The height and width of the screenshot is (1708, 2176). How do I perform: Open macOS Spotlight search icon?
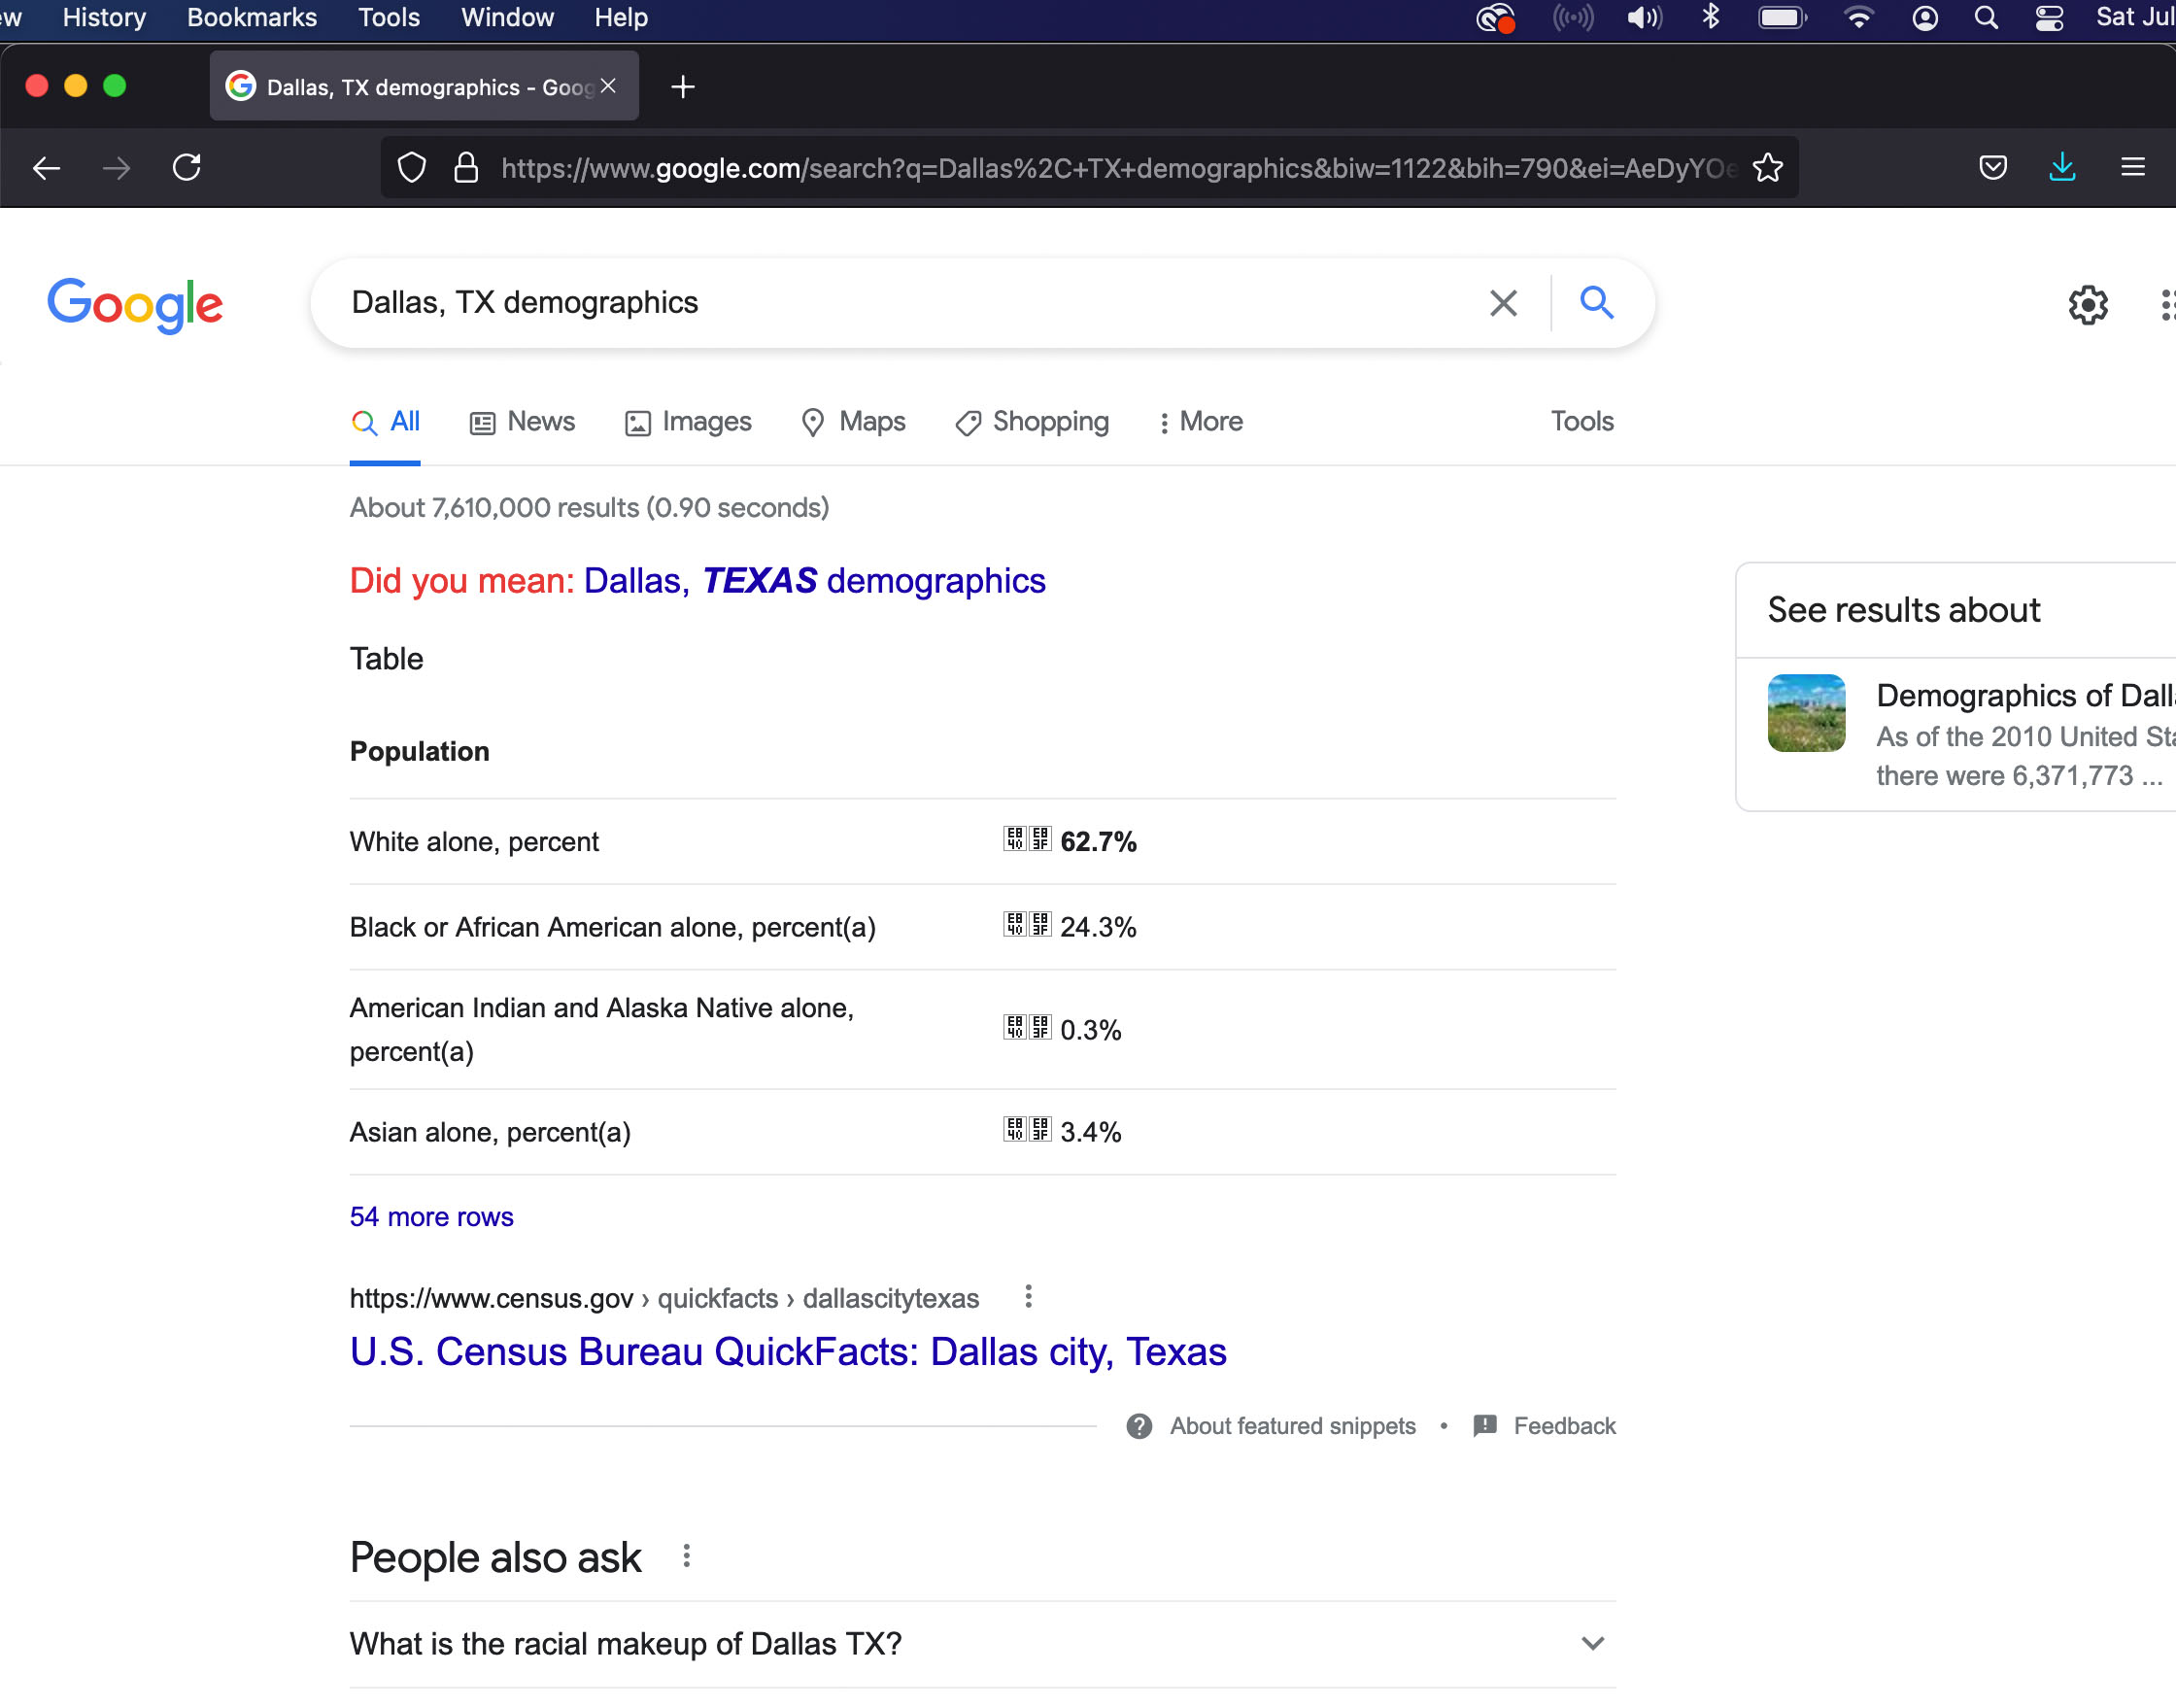tap(1986, 18)
